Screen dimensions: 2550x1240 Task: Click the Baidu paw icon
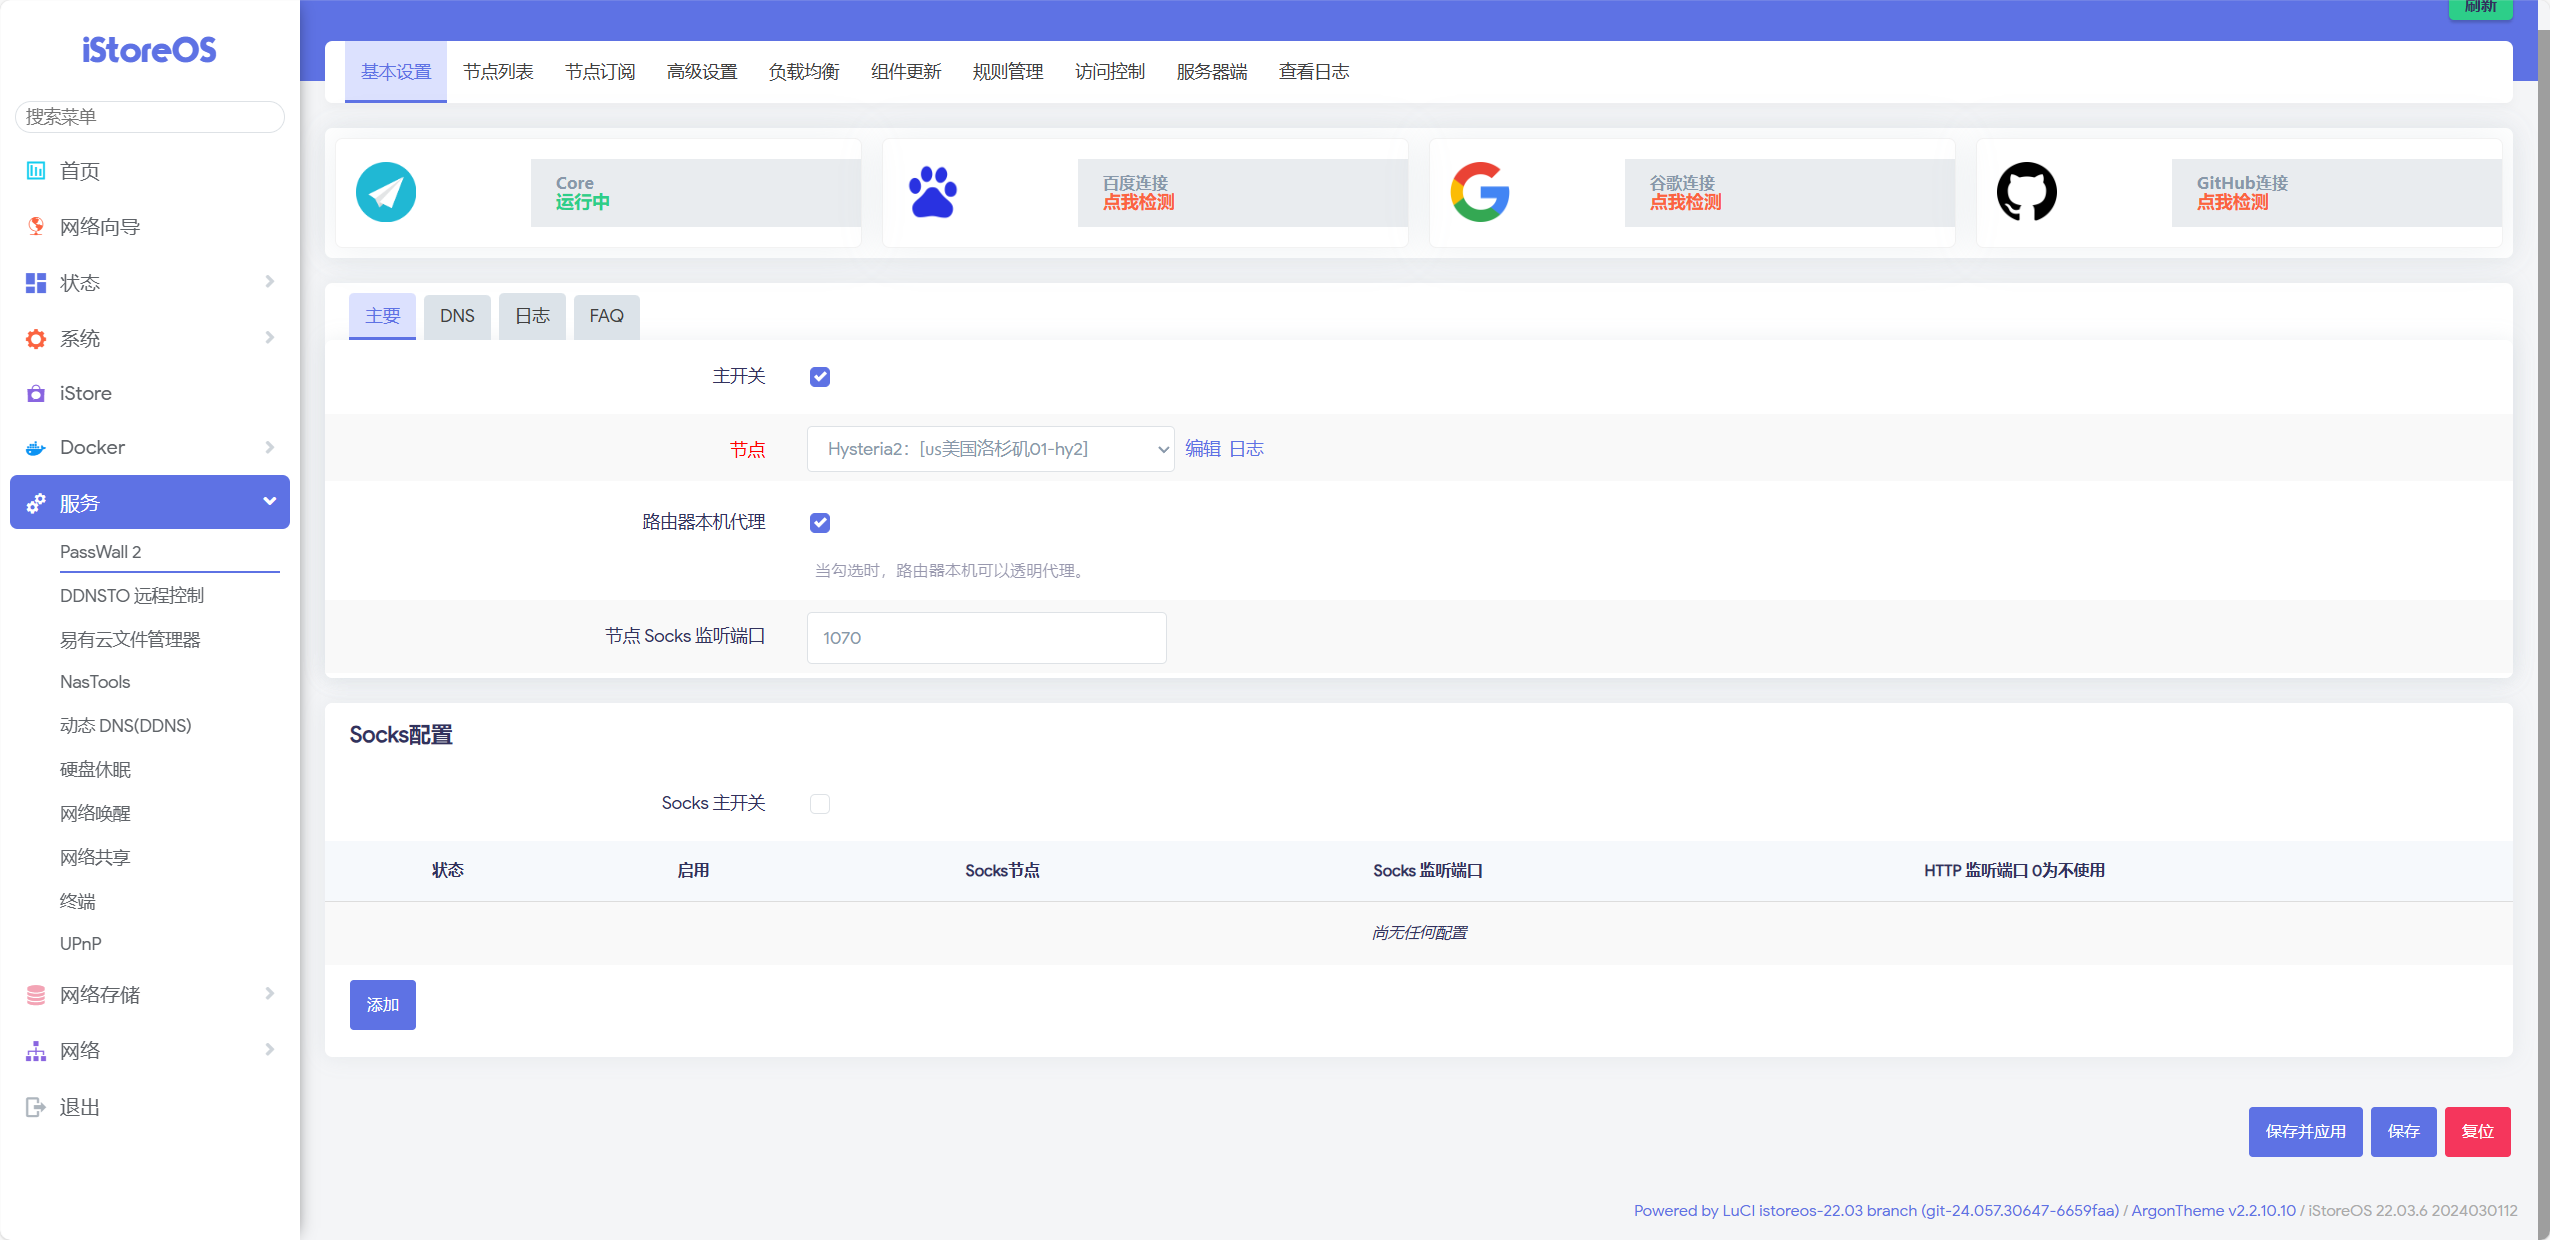tap(933, 192)
